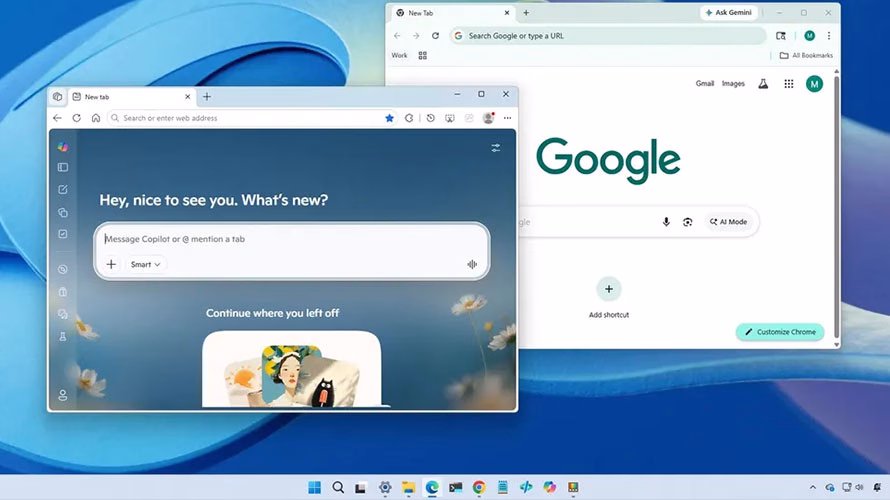Open Chrome apps grid in bookmarks bar
The image size is (890, 500).
point(422,56)
